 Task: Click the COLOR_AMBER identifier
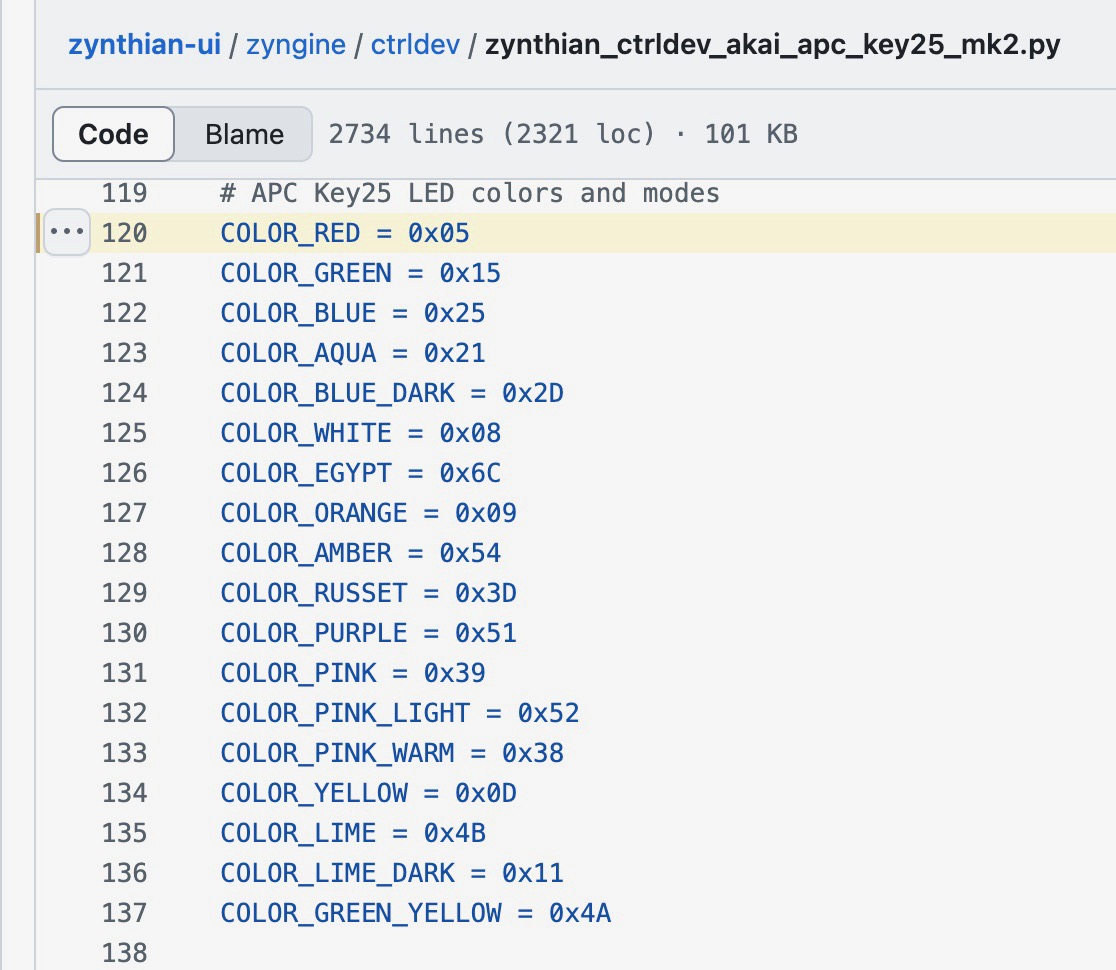pyautogui.click(x=306, y=552)
